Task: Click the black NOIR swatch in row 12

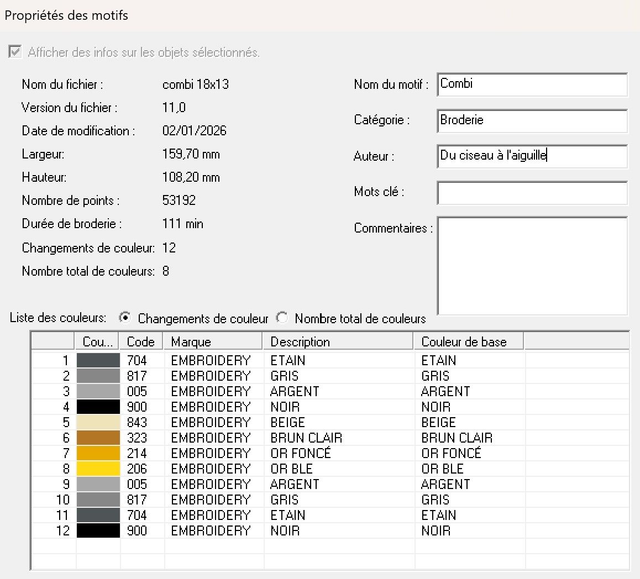Action: click(x=98, y=531)
